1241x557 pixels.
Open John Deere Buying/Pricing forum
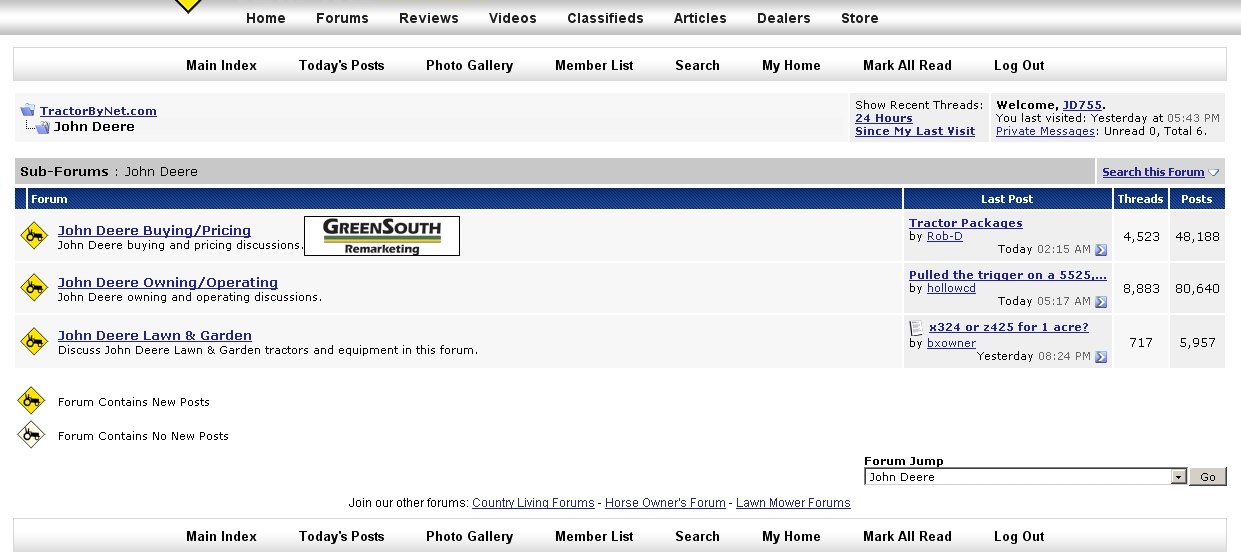pos(154,230)
